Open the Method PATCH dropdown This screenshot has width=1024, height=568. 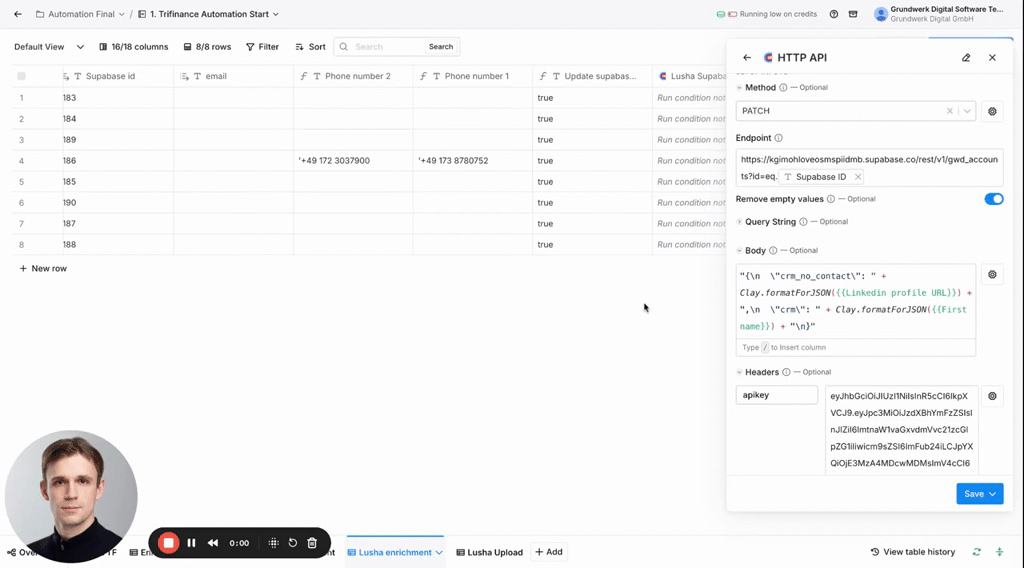(967, 111)
